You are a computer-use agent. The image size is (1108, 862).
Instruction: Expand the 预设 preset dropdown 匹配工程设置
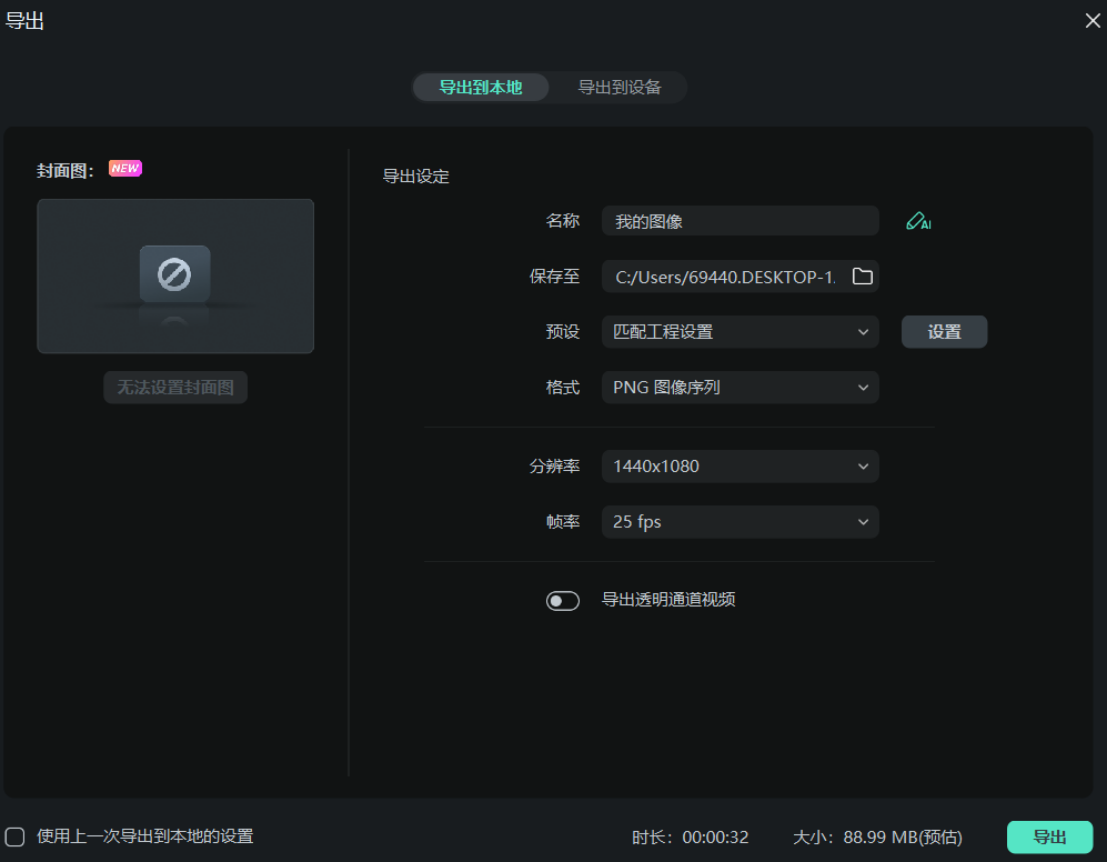click(740, 331)
